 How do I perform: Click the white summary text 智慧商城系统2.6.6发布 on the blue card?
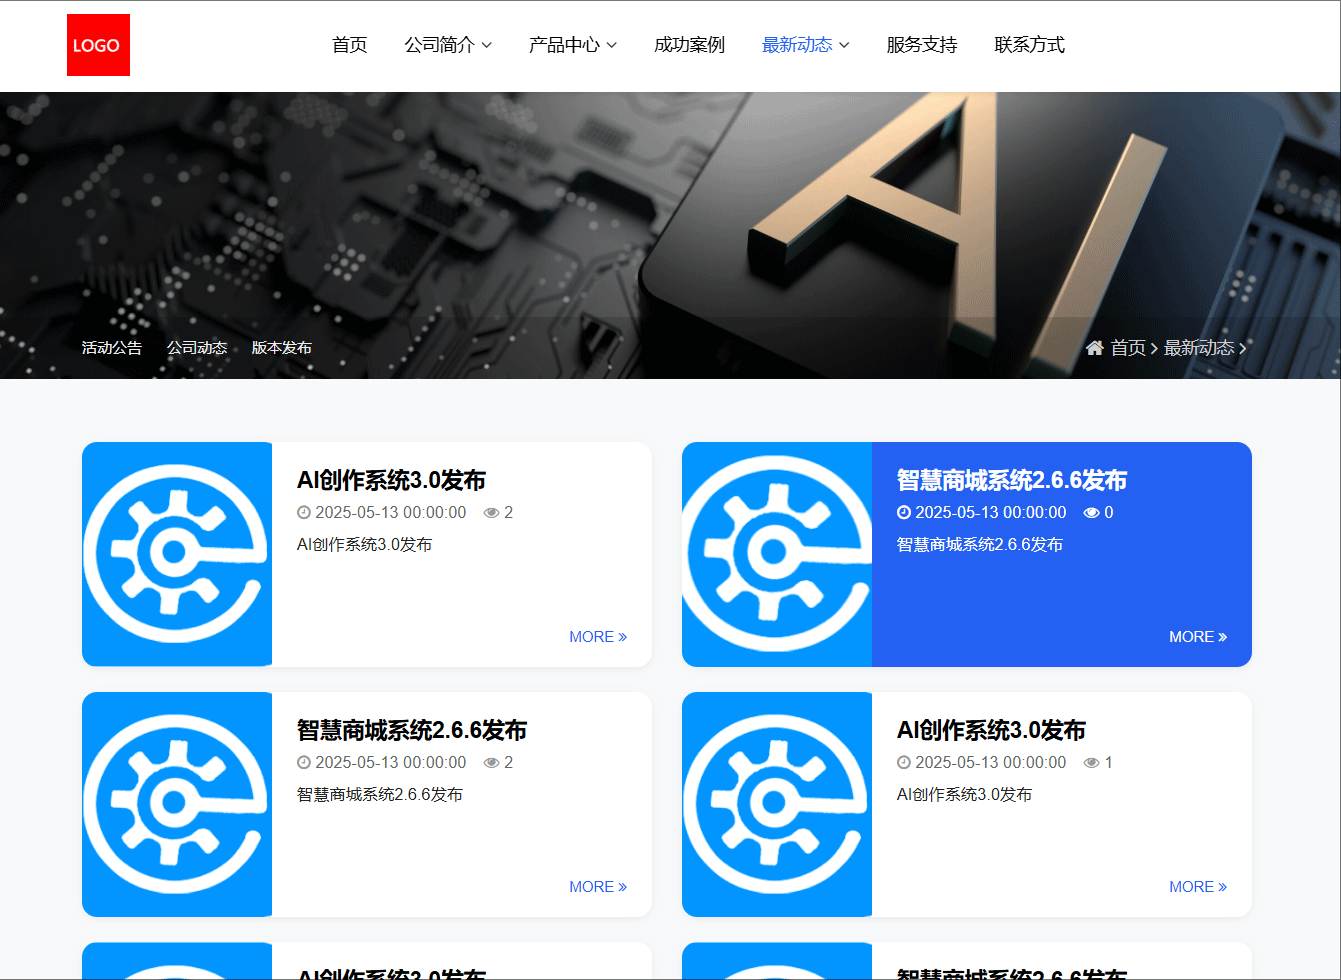click(x=980, y=545)
